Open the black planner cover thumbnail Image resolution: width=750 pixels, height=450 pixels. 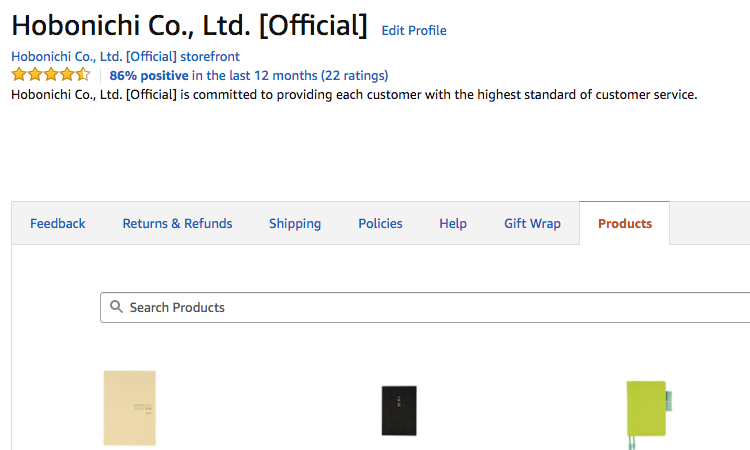coord(399,410)
